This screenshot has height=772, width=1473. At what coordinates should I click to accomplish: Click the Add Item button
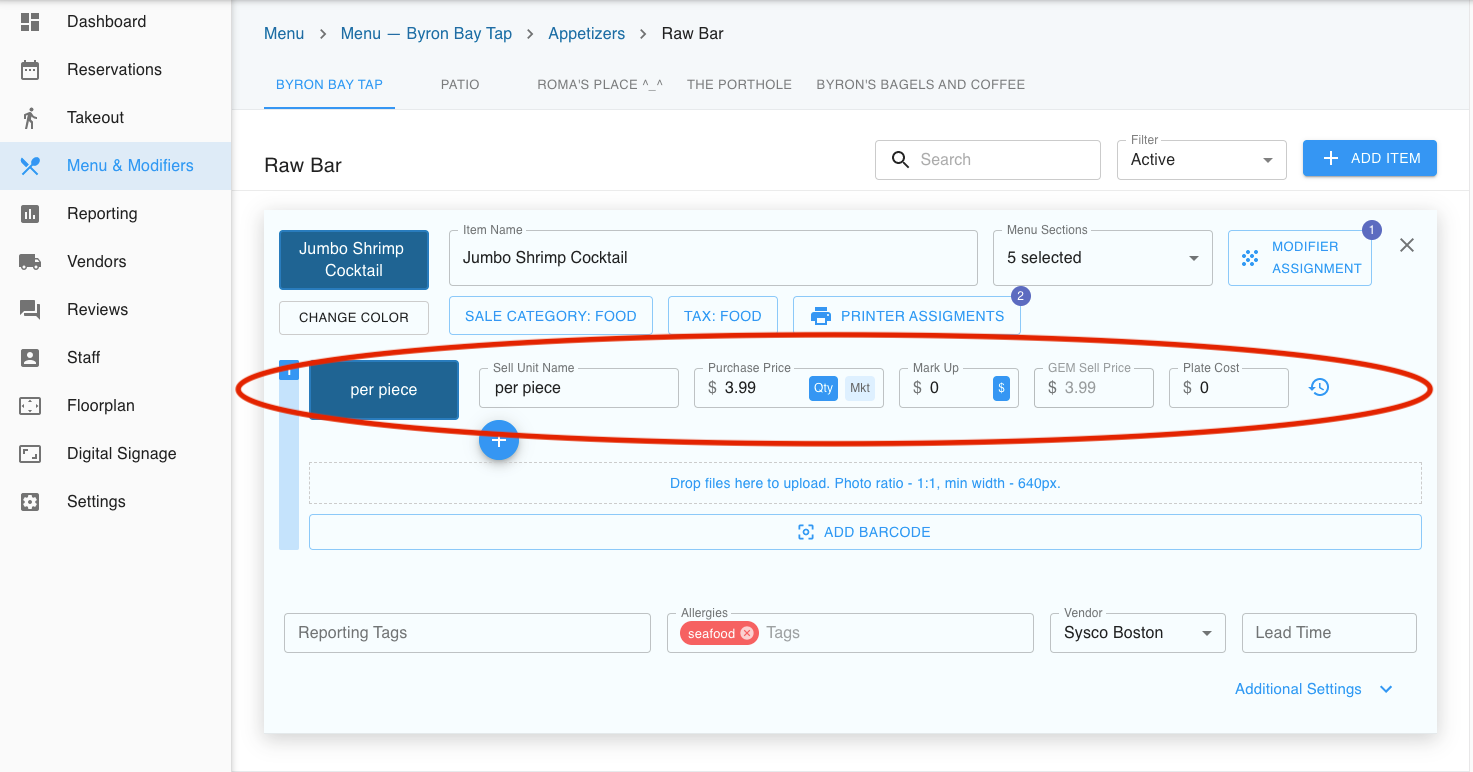1369,158
